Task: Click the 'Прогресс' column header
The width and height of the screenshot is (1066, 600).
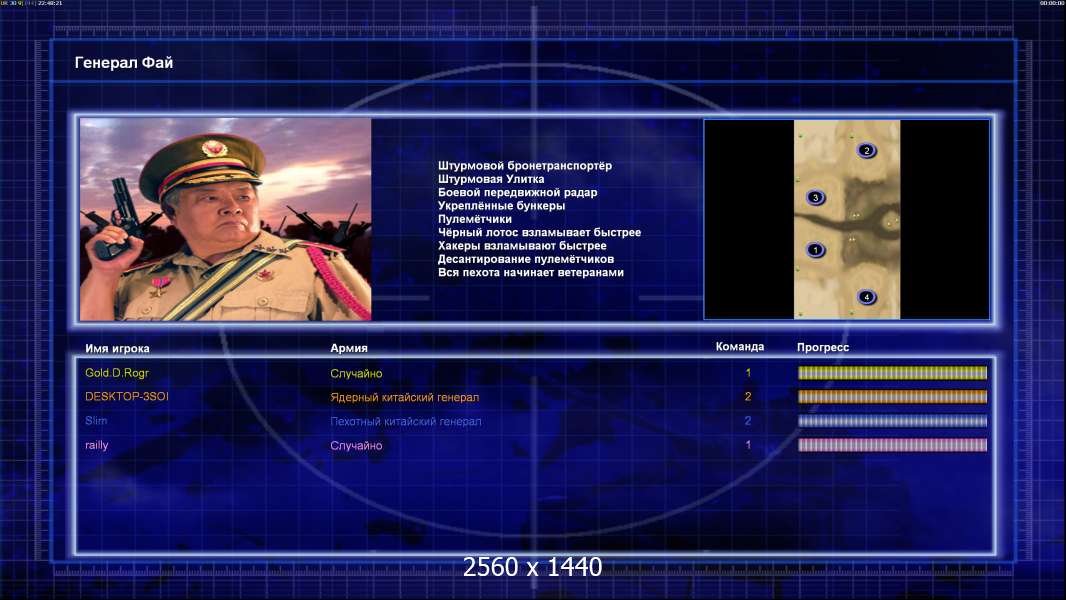Action: (x=823, y=347)
